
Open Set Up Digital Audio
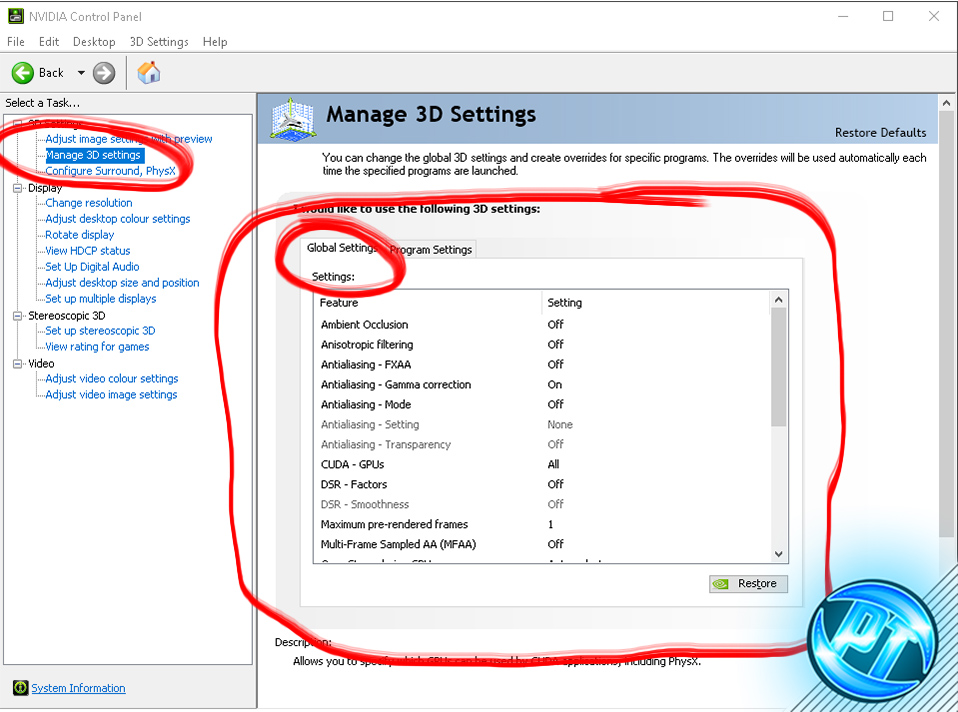(x=92, y=266)
